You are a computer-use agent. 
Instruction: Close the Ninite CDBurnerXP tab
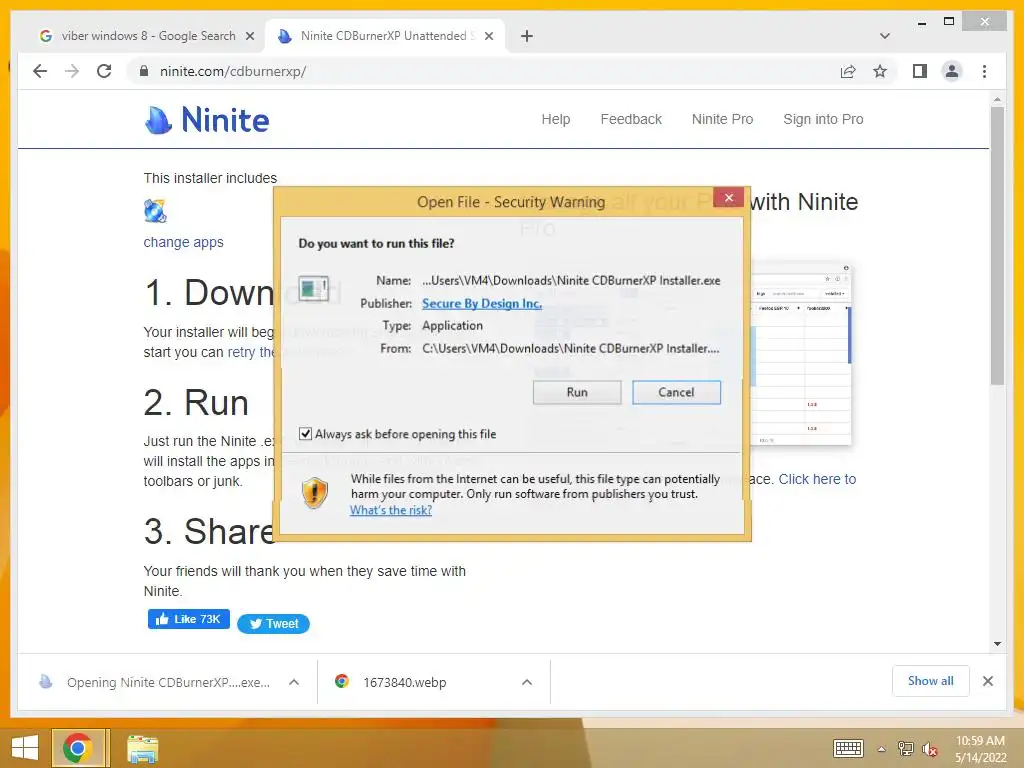[488, 36]
